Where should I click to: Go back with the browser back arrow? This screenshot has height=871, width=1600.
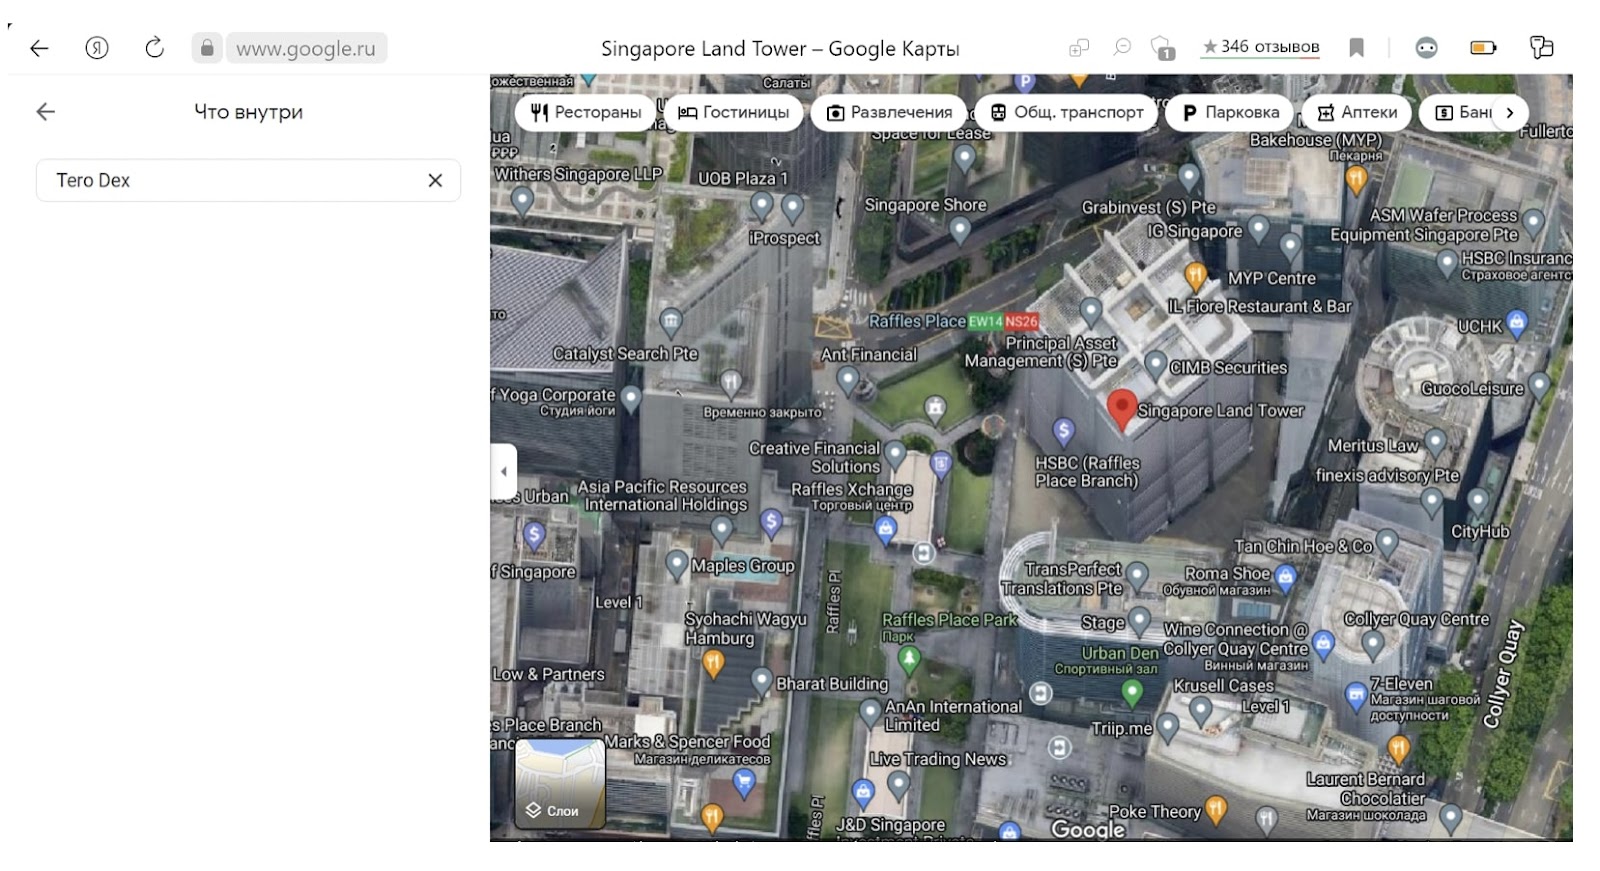39,48
